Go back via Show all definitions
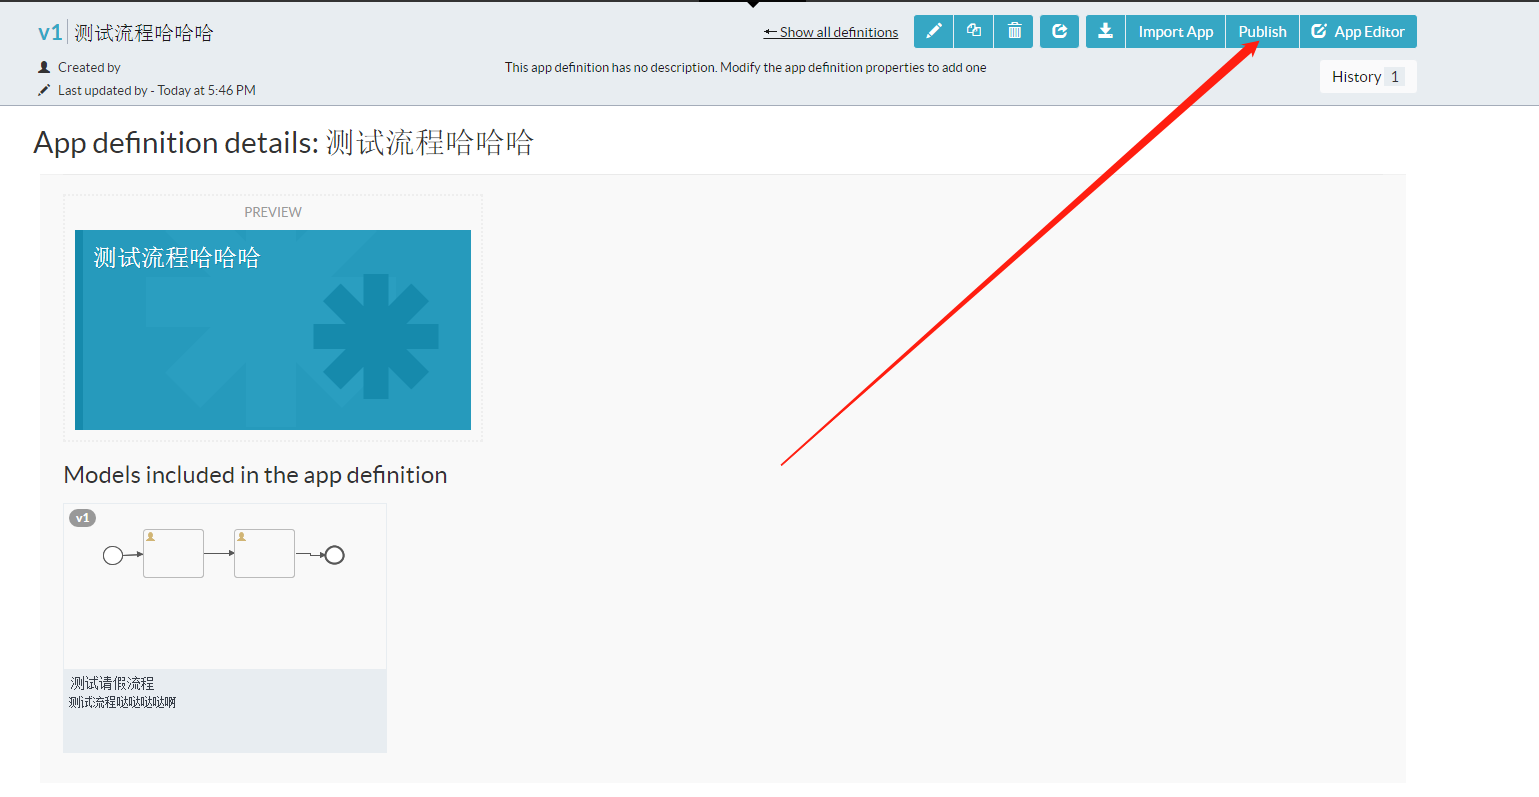This screenshot has height=797, width=1539. pos(831,32)
